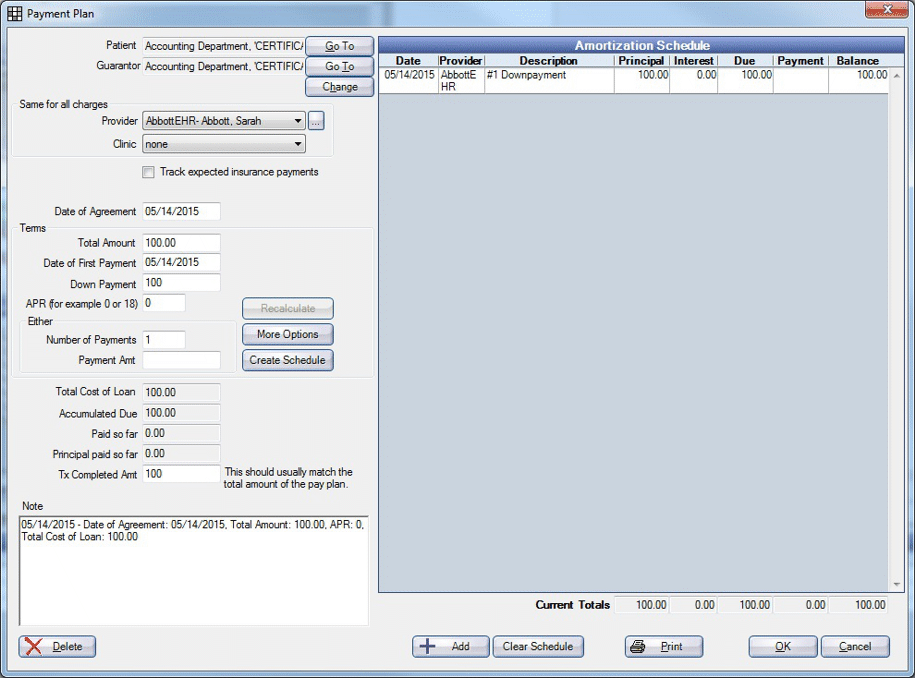Screen dimensions: 915x678
Task: Open the provider picker via the ellipsis button
Action: click(x=316, y=121)
